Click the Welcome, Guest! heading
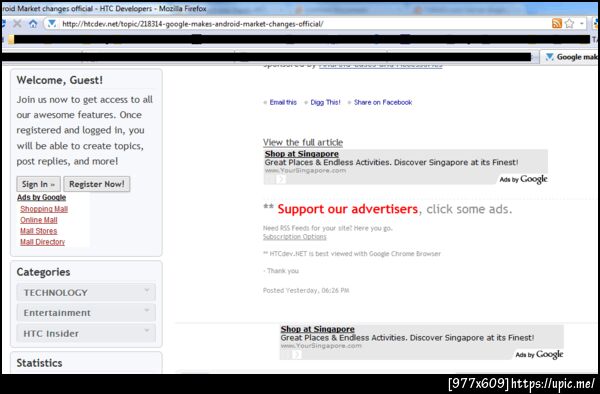Viewport: 600px width, 394px height. (60, 80)
